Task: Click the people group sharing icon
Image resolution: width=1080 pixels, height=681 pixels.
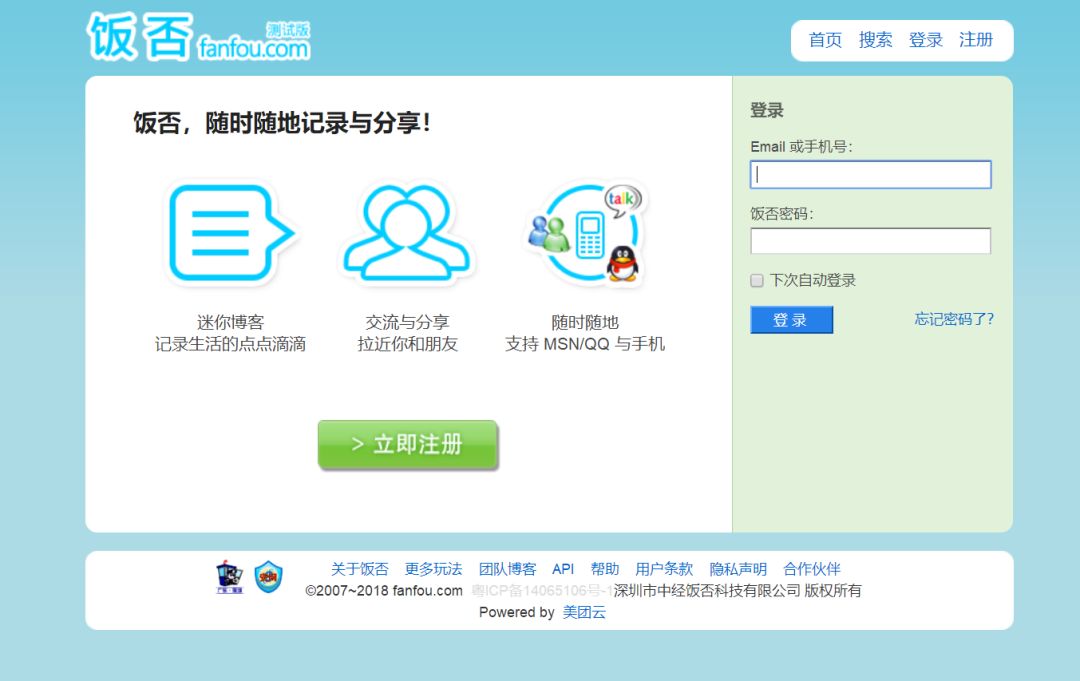Action: (407, 233)
